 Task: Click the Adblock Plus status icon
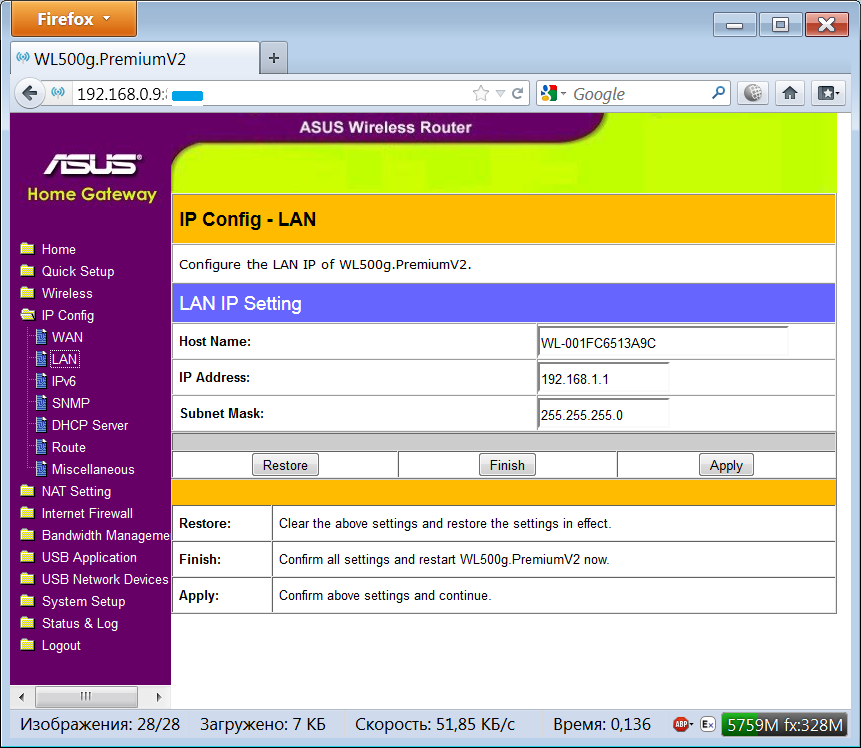tap(683, 725)
